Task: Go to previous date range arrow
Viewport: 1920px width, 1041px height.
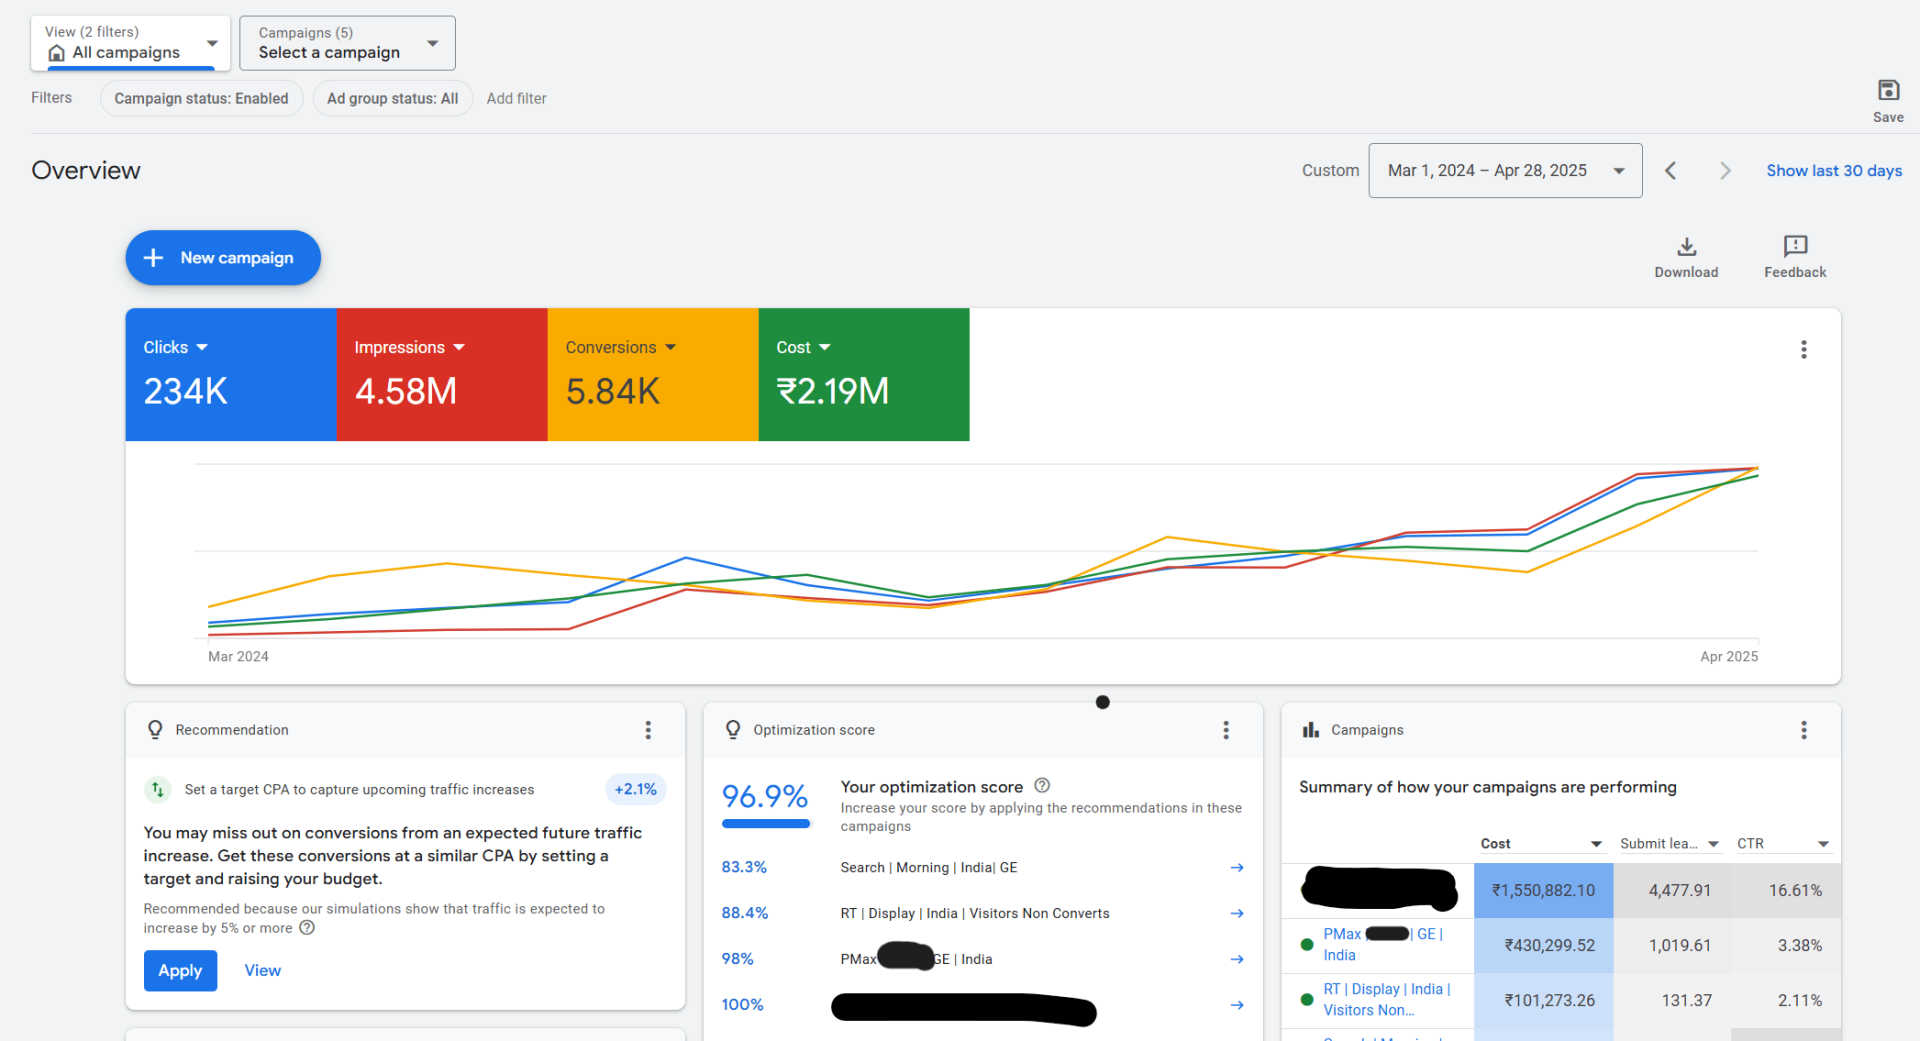Action: [1670, 171]
